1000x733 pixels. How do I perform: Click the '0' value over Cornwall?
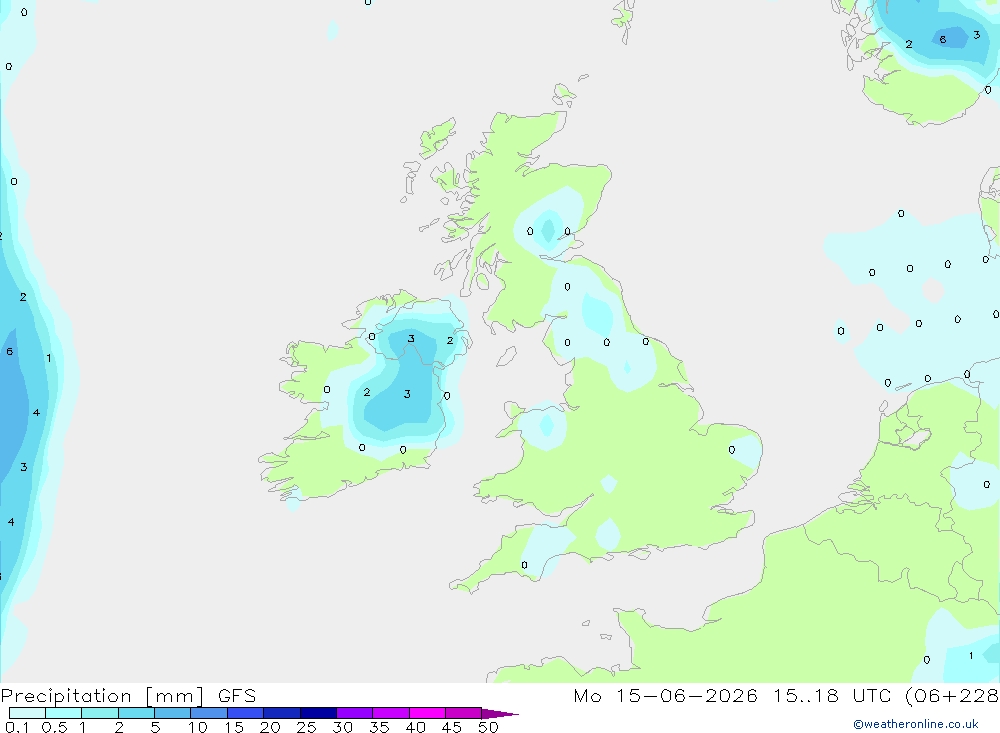524,565
